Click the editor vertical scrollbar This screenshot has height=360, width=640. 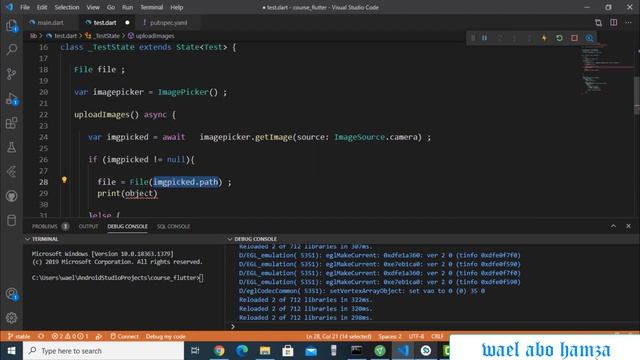point(637,95)
